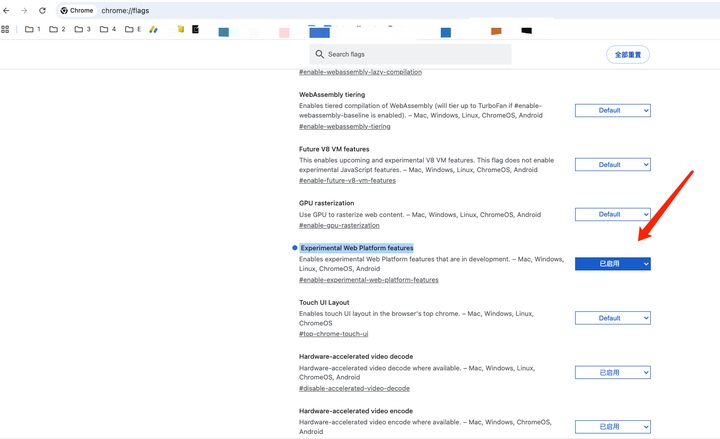Click the #top-chrome-touch-ui link
The image size is (720, 439).
point(333,334)
